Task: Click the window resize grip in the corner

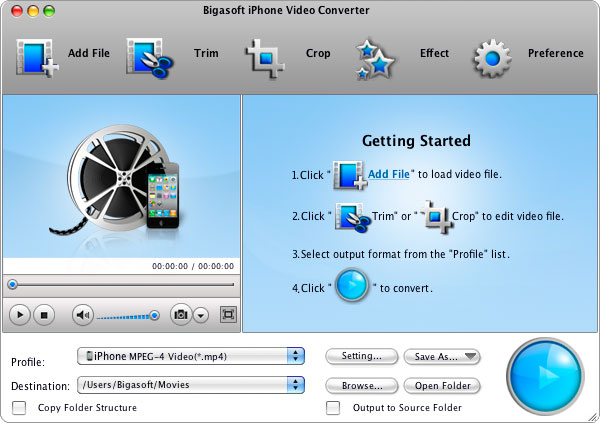Action: tap(593, 417)
